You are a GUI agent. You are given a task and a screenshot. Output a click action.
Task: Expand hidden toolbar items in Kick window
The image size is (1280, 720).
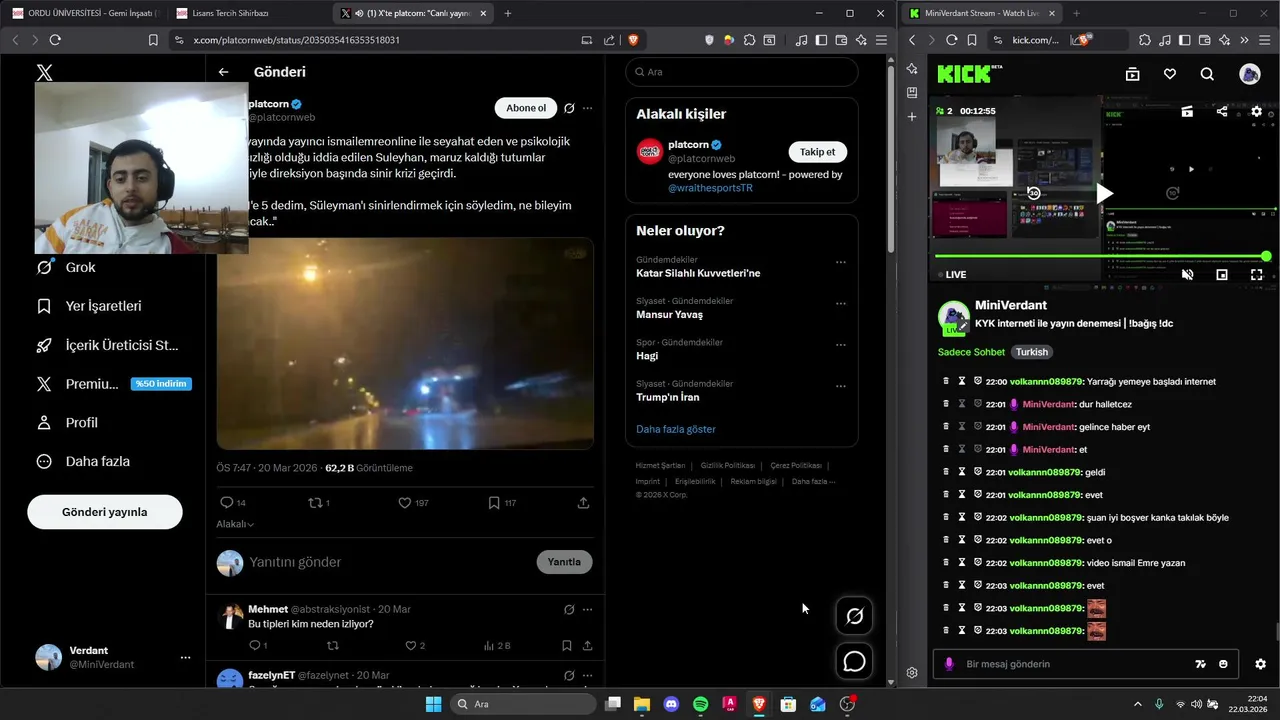(x=1244, y=40)
